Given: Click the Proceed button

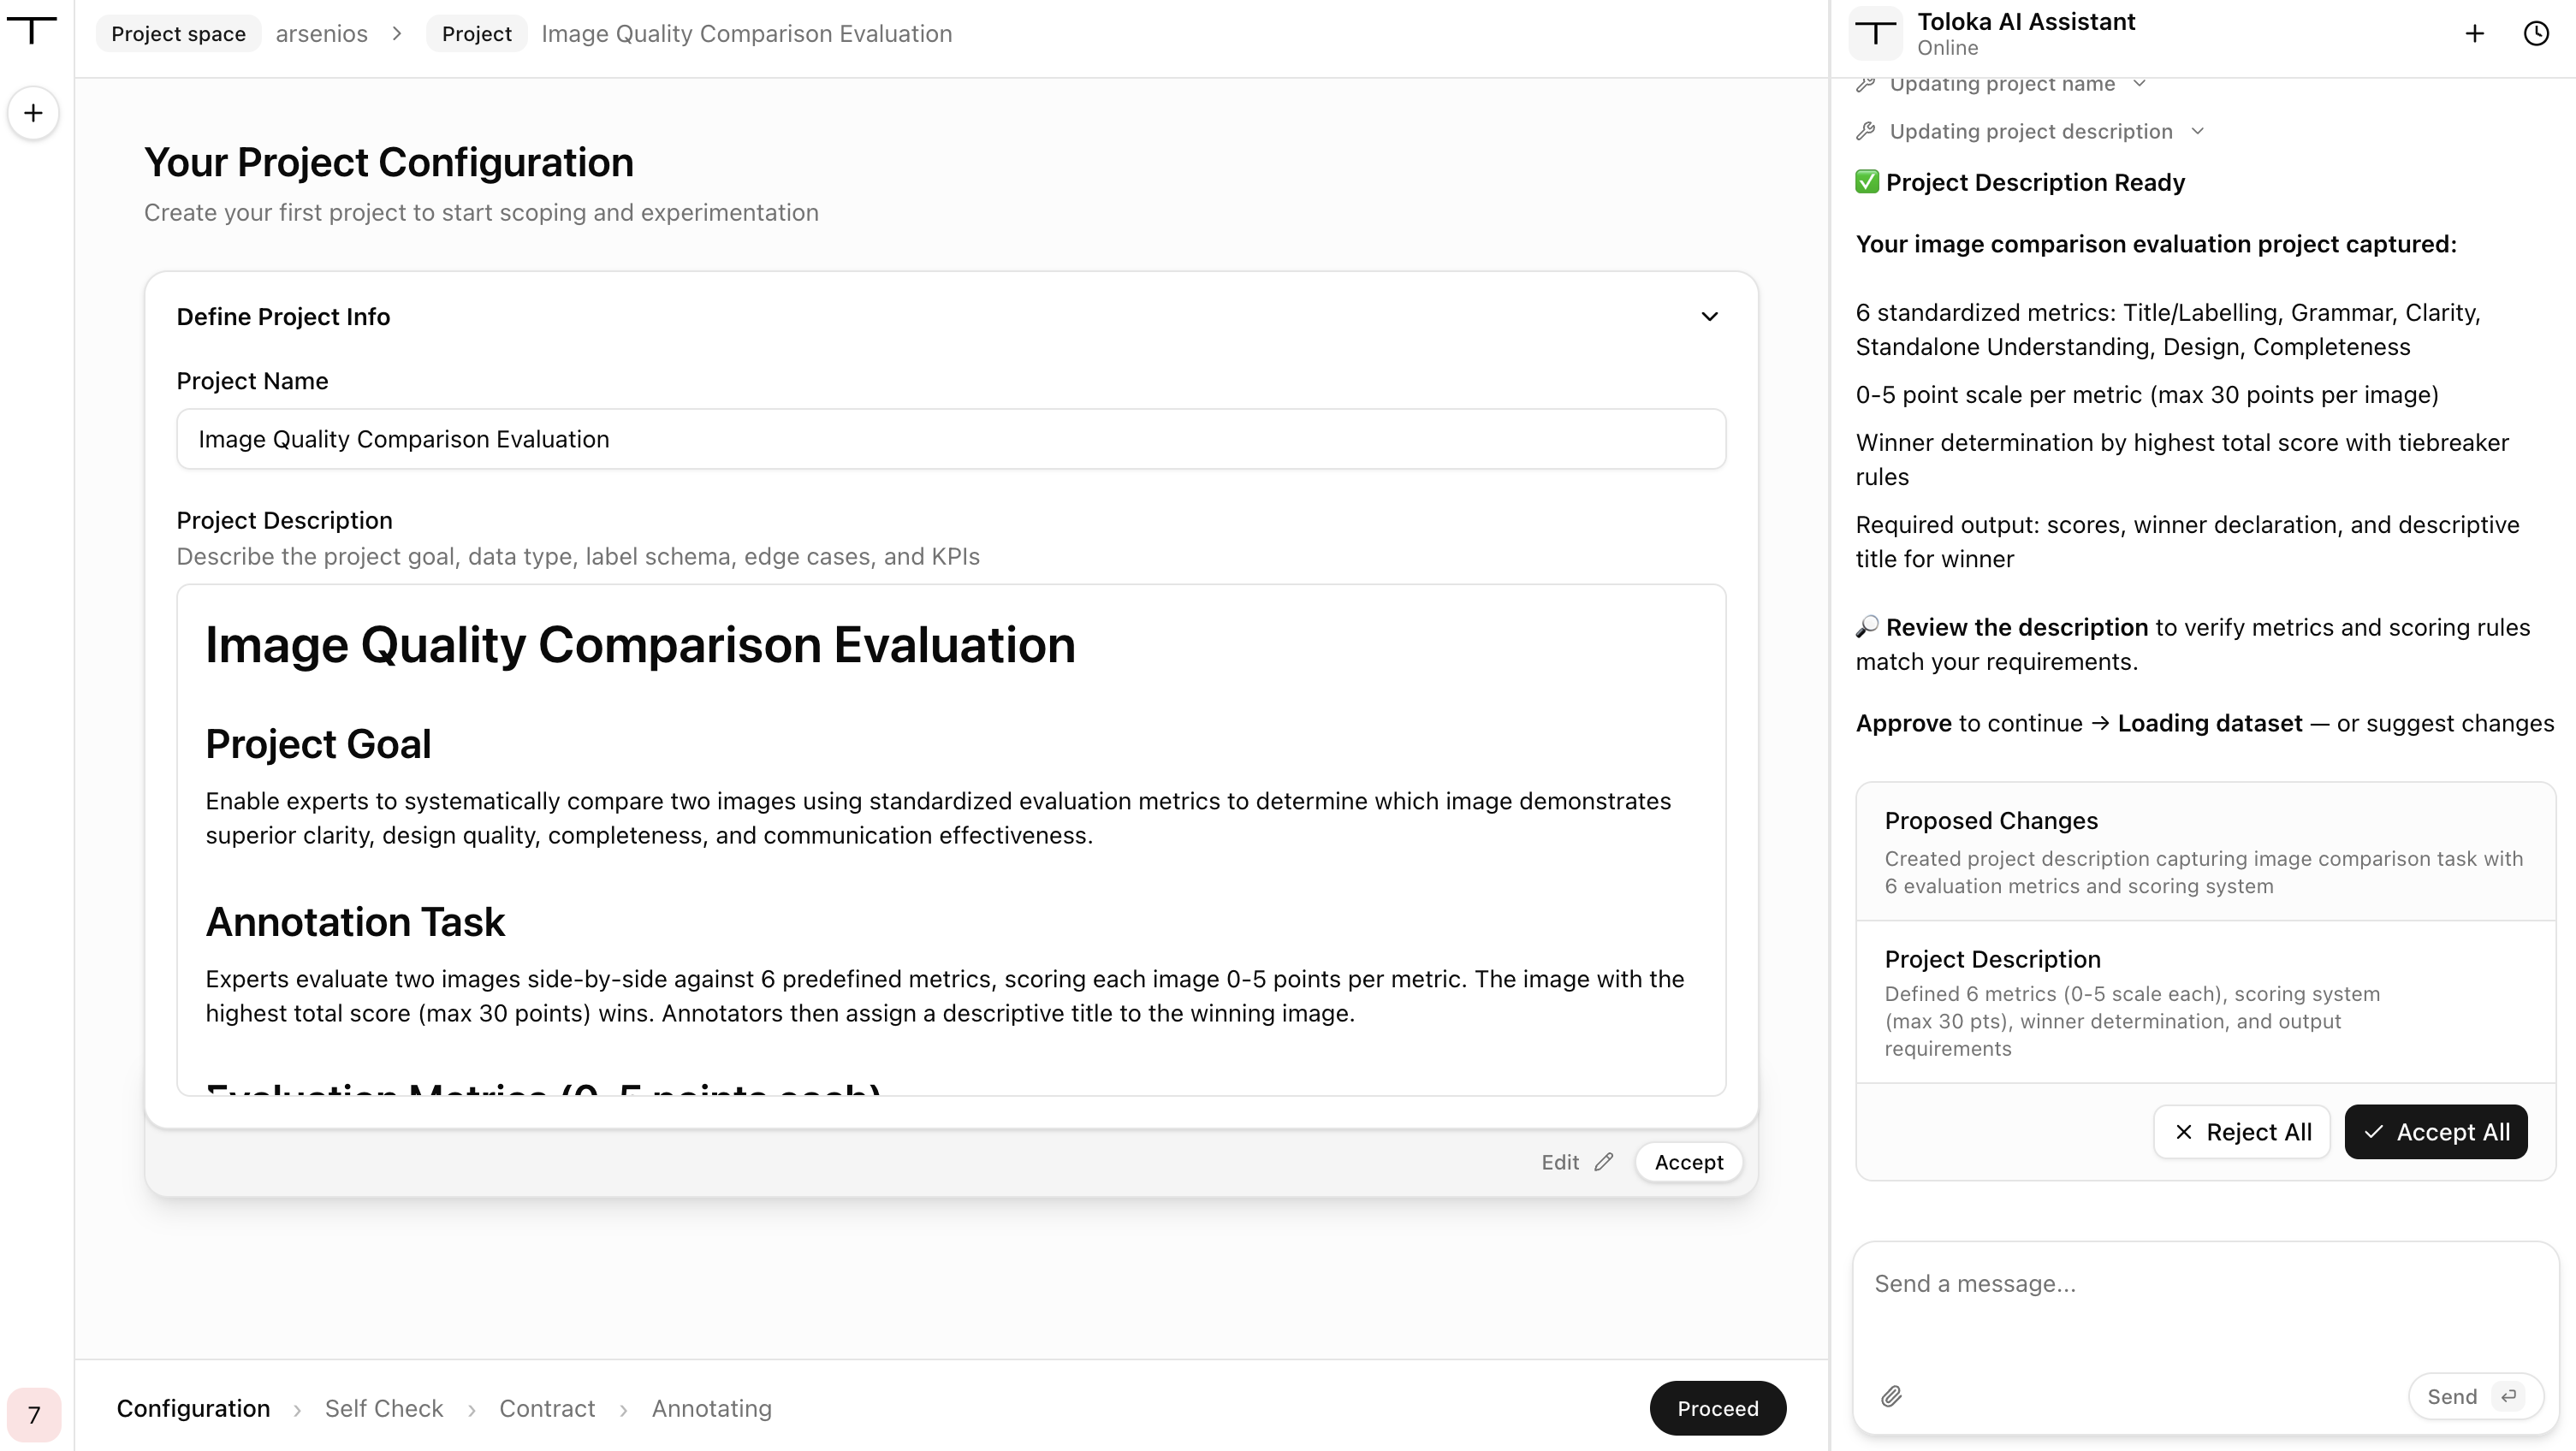Looking at the screenshot, I should click(x=1717, y=1408).
